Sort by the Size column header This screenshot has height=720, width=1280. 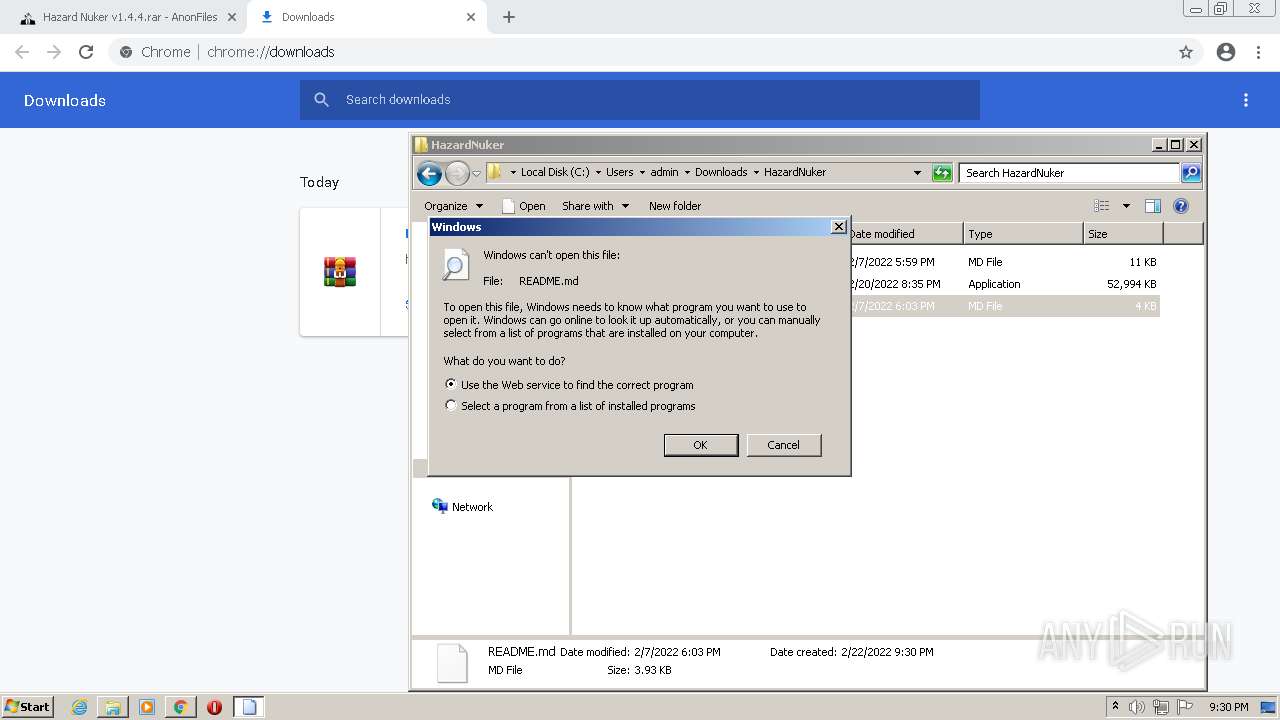(1124, 234)
